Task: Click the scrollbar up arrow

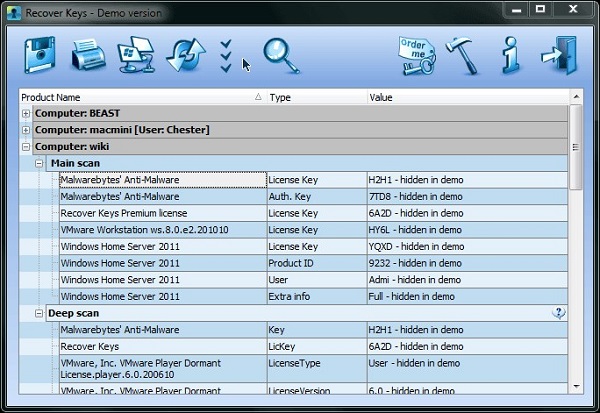Action: 576,97
